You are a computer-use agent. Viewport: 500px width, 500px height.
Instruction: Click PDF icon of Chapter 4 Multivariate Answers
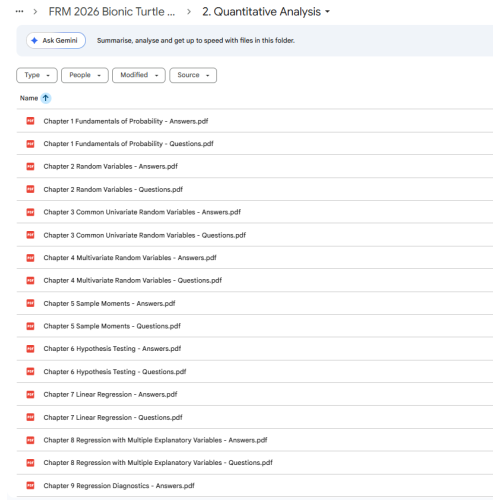point(30,258)
